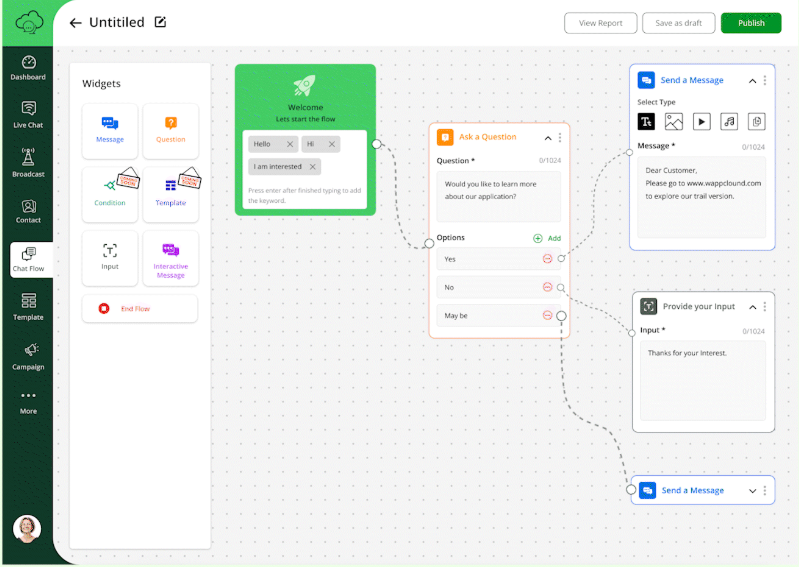
Task: Click bottom Send a Message input connector
Action: (631, 490)
